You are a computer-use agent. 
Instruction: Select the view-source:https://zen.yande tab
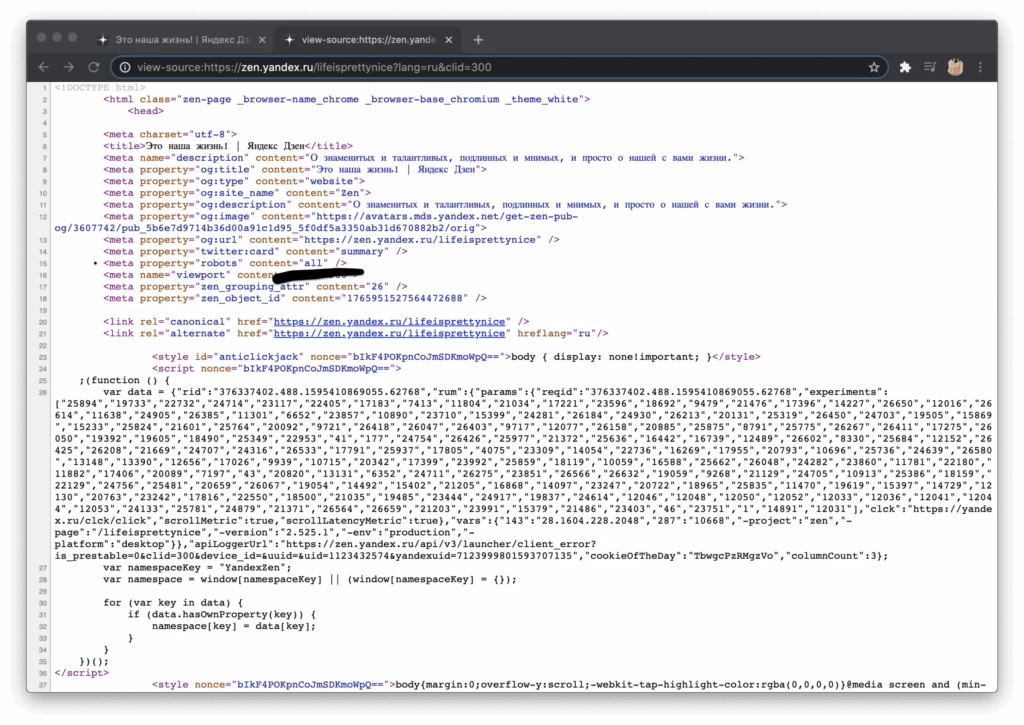click(368, 40)
